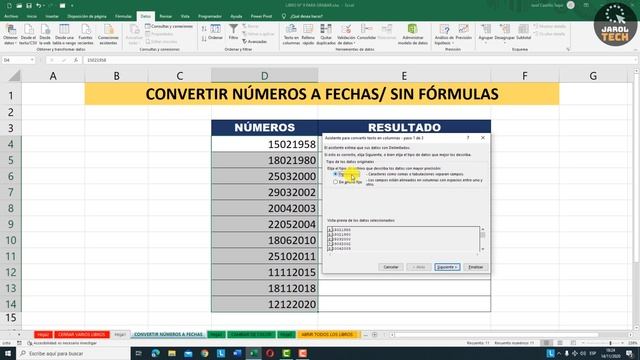
Task: Open CERRAR VARIOS LIBROS sheet tab
Action: click(x=82, y=335)
